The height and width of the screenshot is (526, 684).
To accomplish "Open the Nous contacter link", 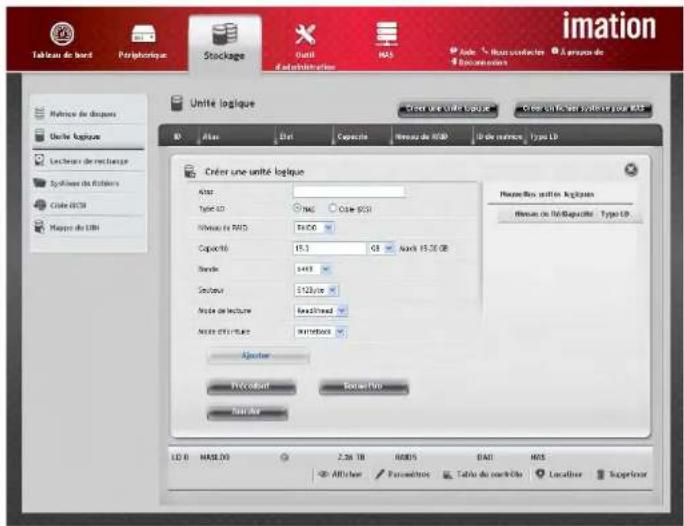I will point(514,51).
